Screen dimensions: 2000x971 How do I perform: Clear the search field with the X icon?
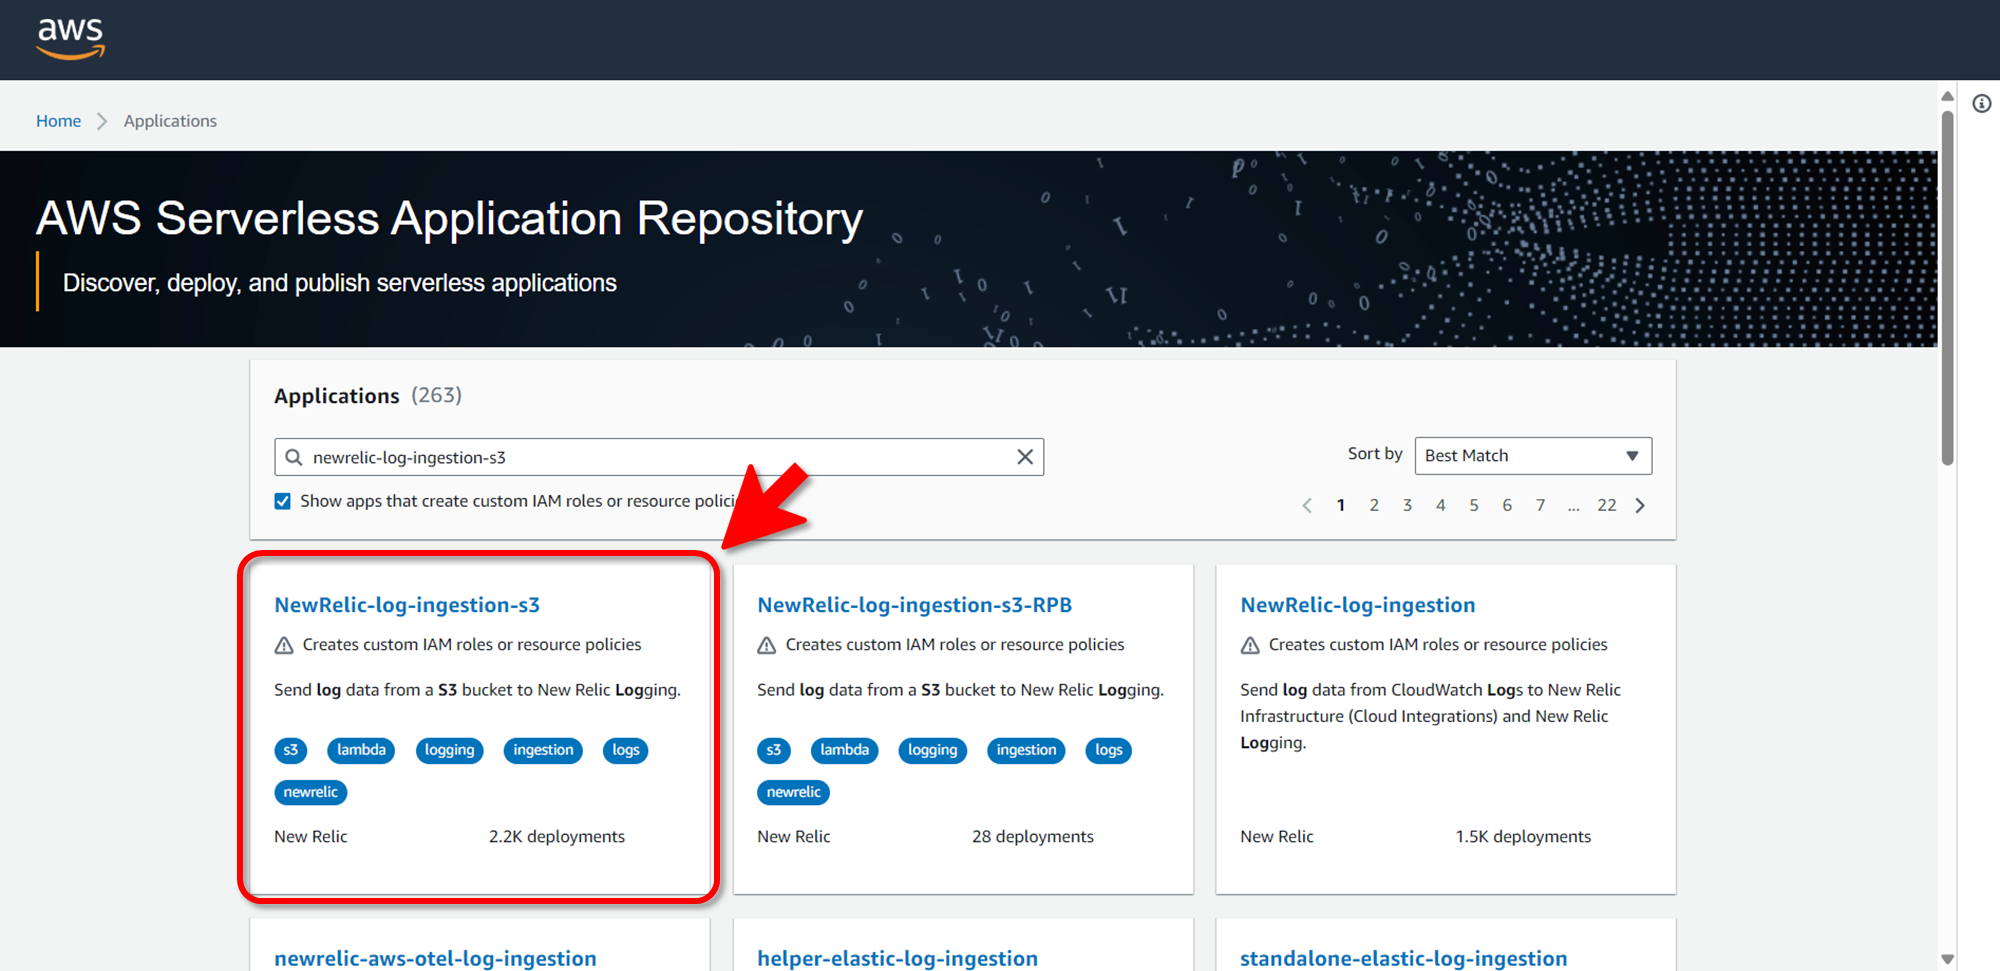pos(1025,457)
